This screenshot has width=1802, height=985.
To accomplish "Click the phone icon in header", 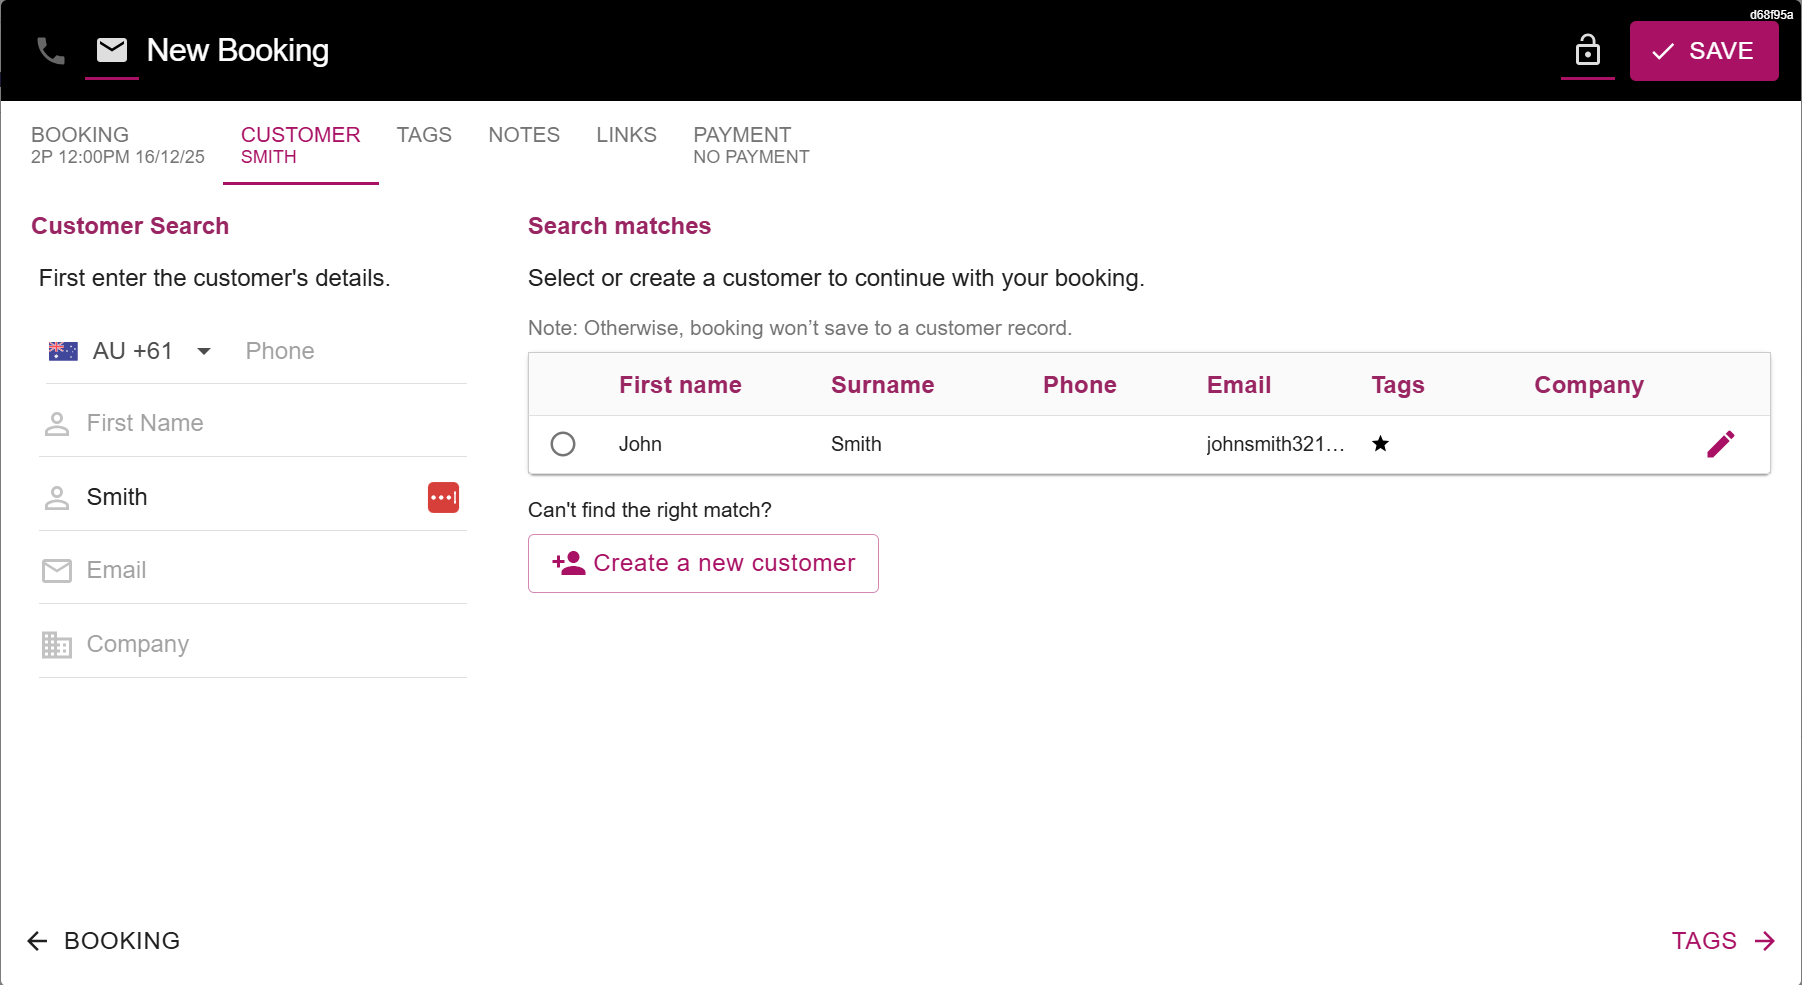I will (51, 51).
